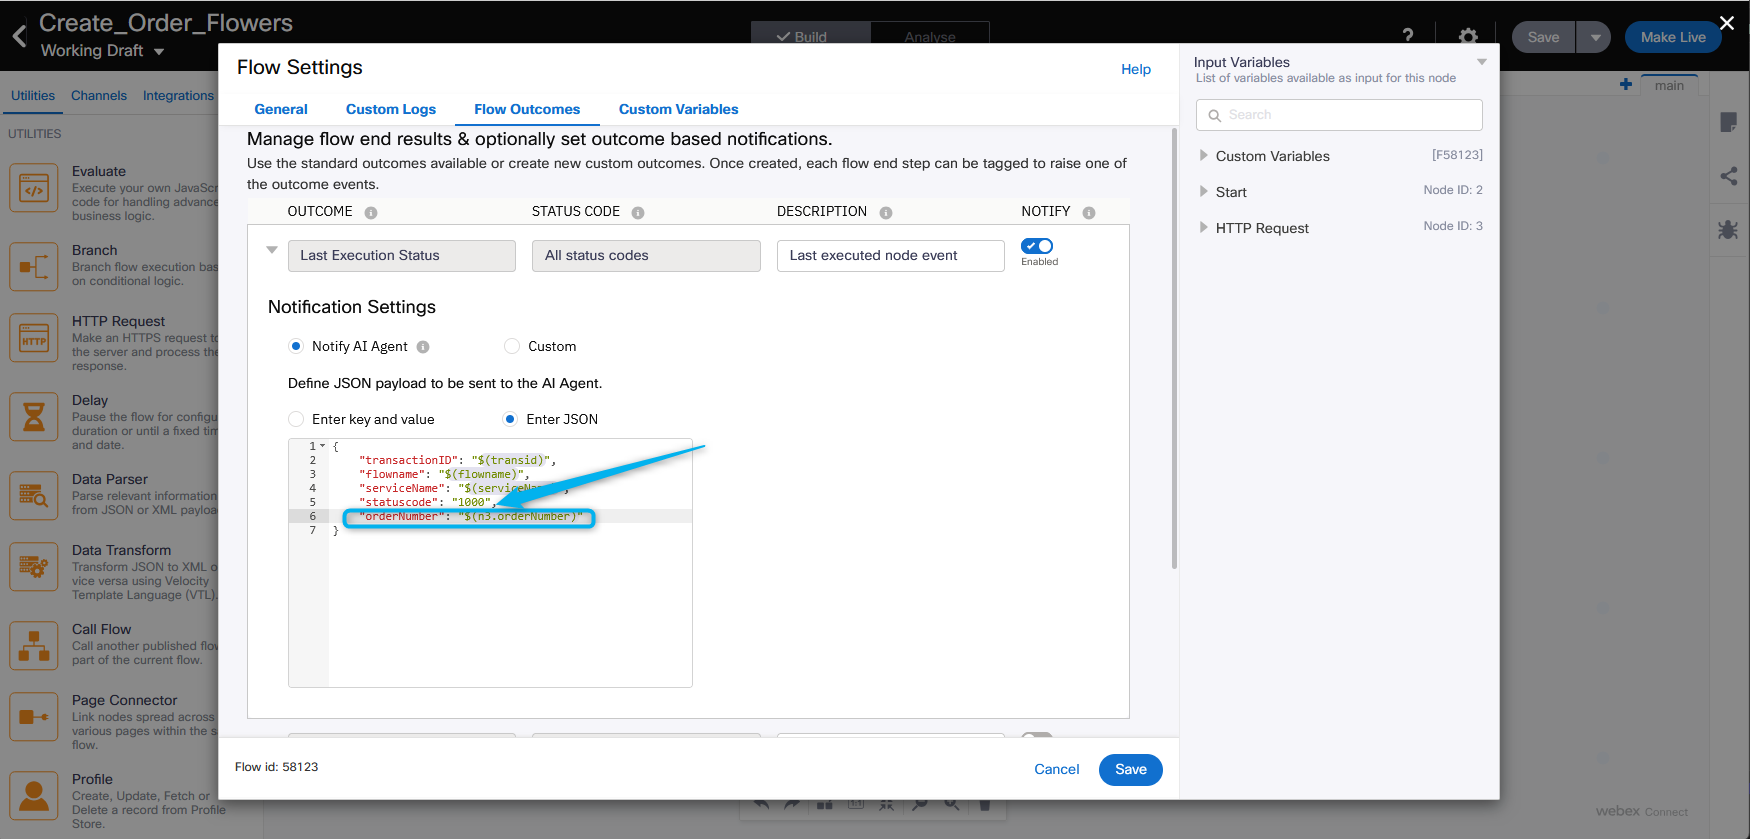The width and height of the screenshot is (1750, 839).
Task: Click the Delay hourglass icon
Action: tap(34, 417)
